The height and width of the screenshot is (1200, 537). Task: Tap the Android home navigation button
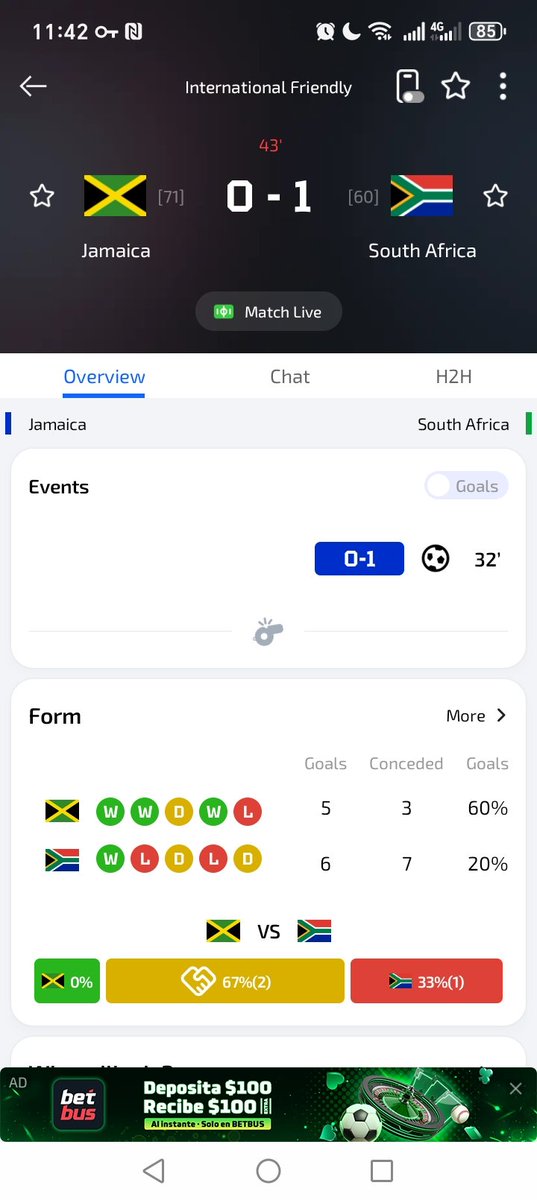click(x=268, y=1171)
